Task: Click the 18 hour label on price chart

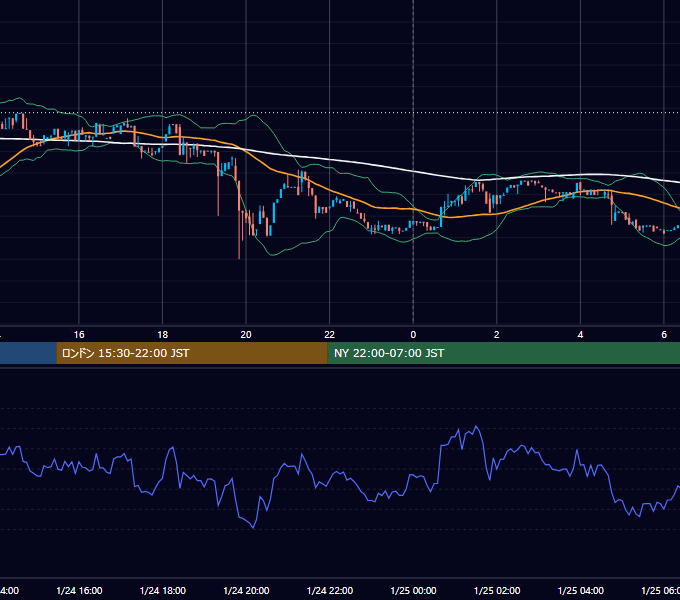Action: click(x=162, y=335)
